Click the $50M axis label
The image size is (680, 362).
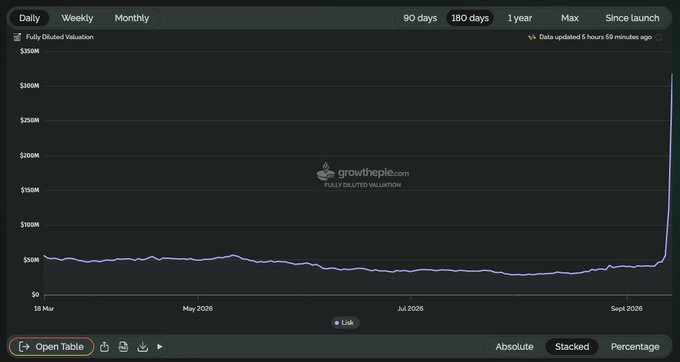coord(31,260)
